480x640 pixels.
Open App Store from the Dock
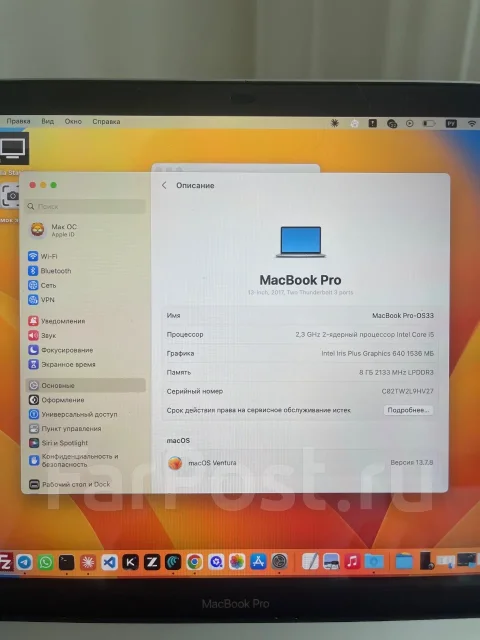tap(258, 562)
